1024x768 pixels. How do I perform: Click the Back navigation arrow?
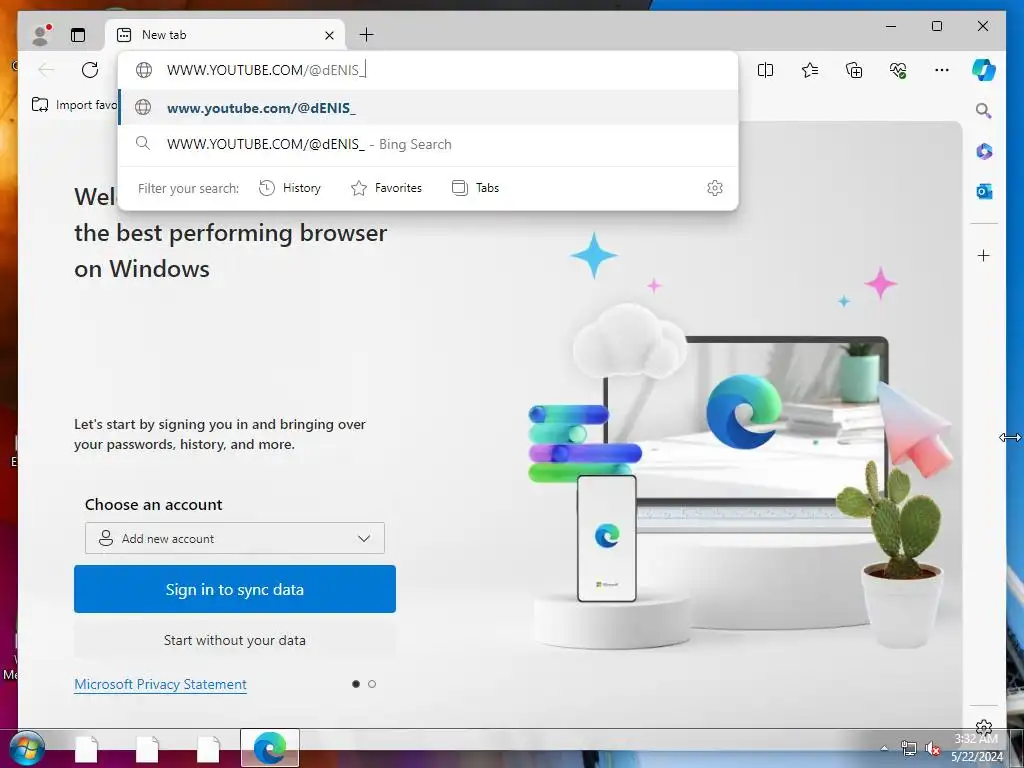[x=46, y=70]
